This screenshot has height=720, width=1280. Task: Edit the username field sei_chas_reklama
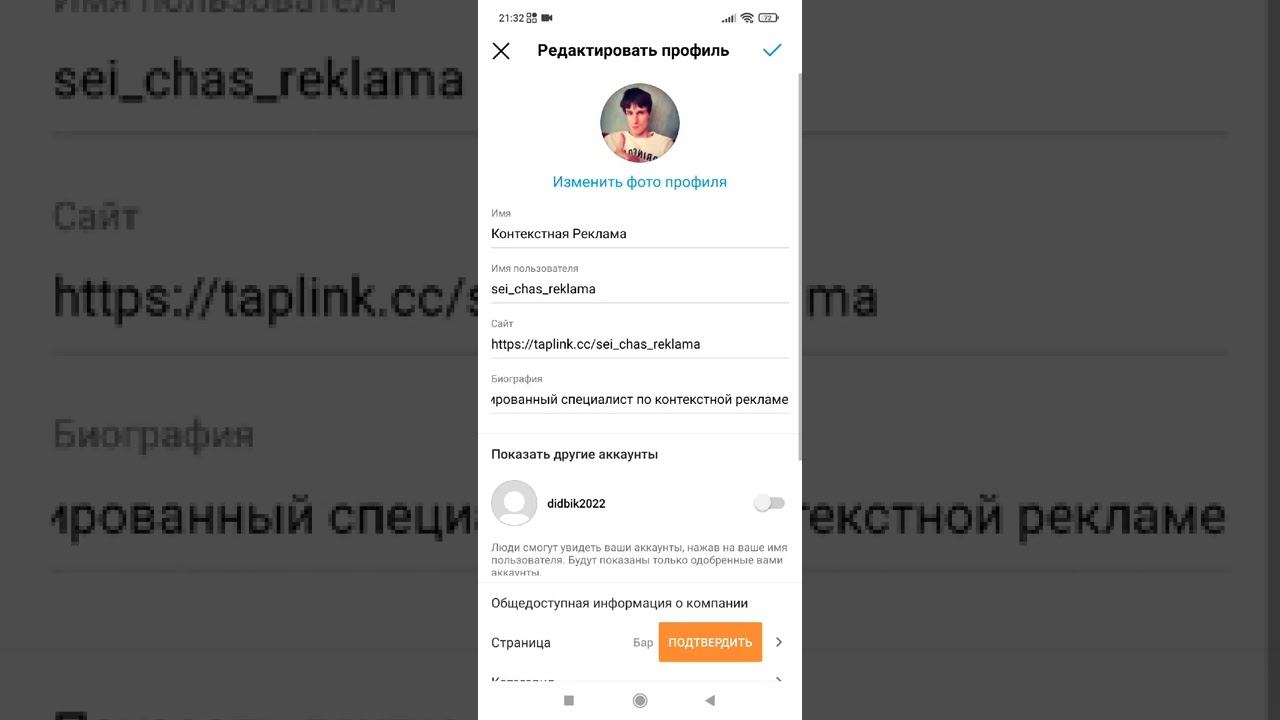click(640, 289)
